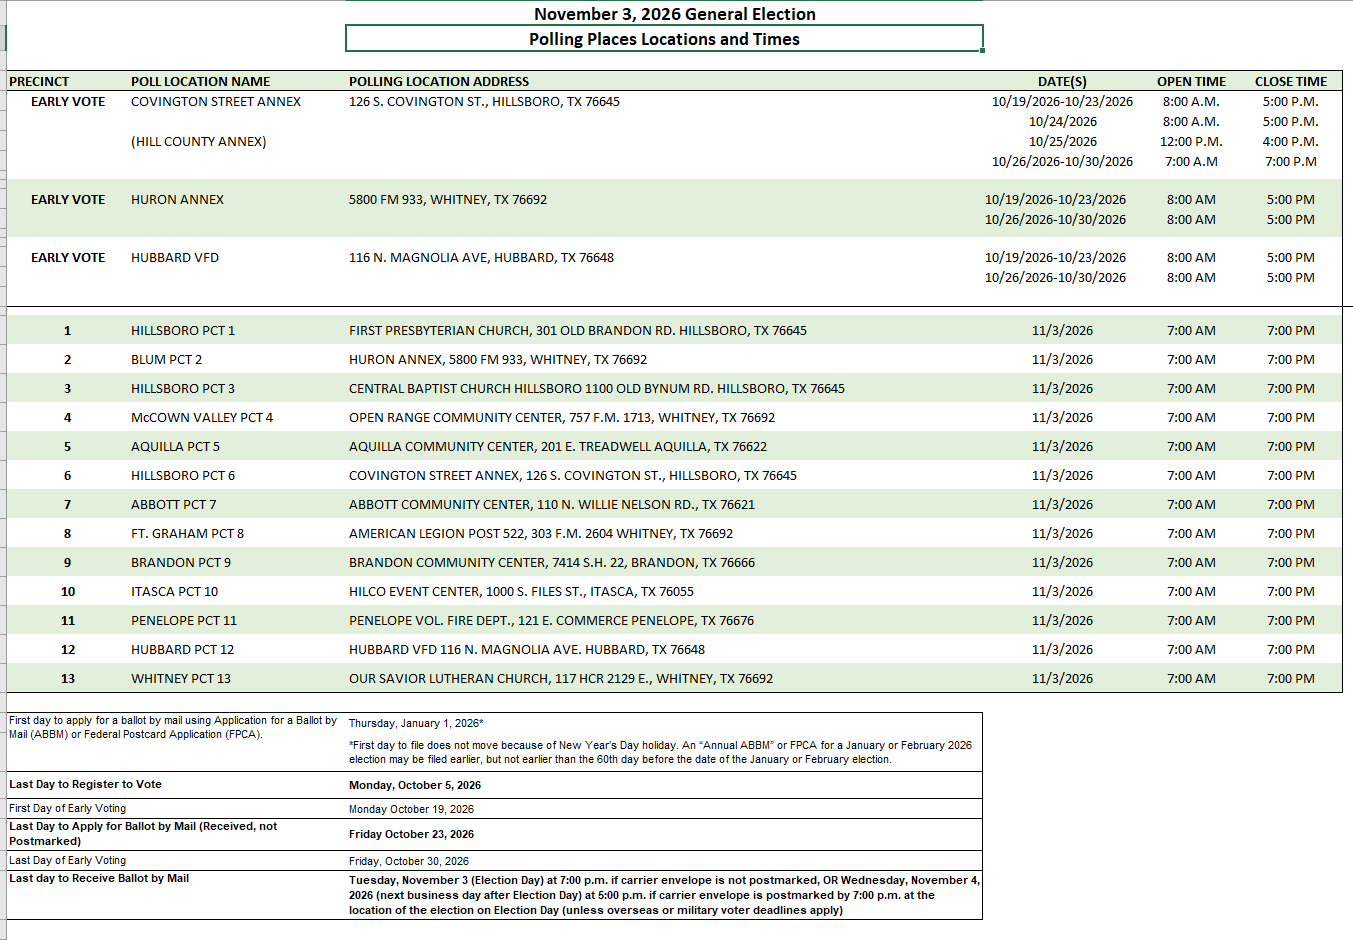Select the HILCO EVENT CENTER address cell
This screenshot has width=1353, height=940.
tap(521, 592)
